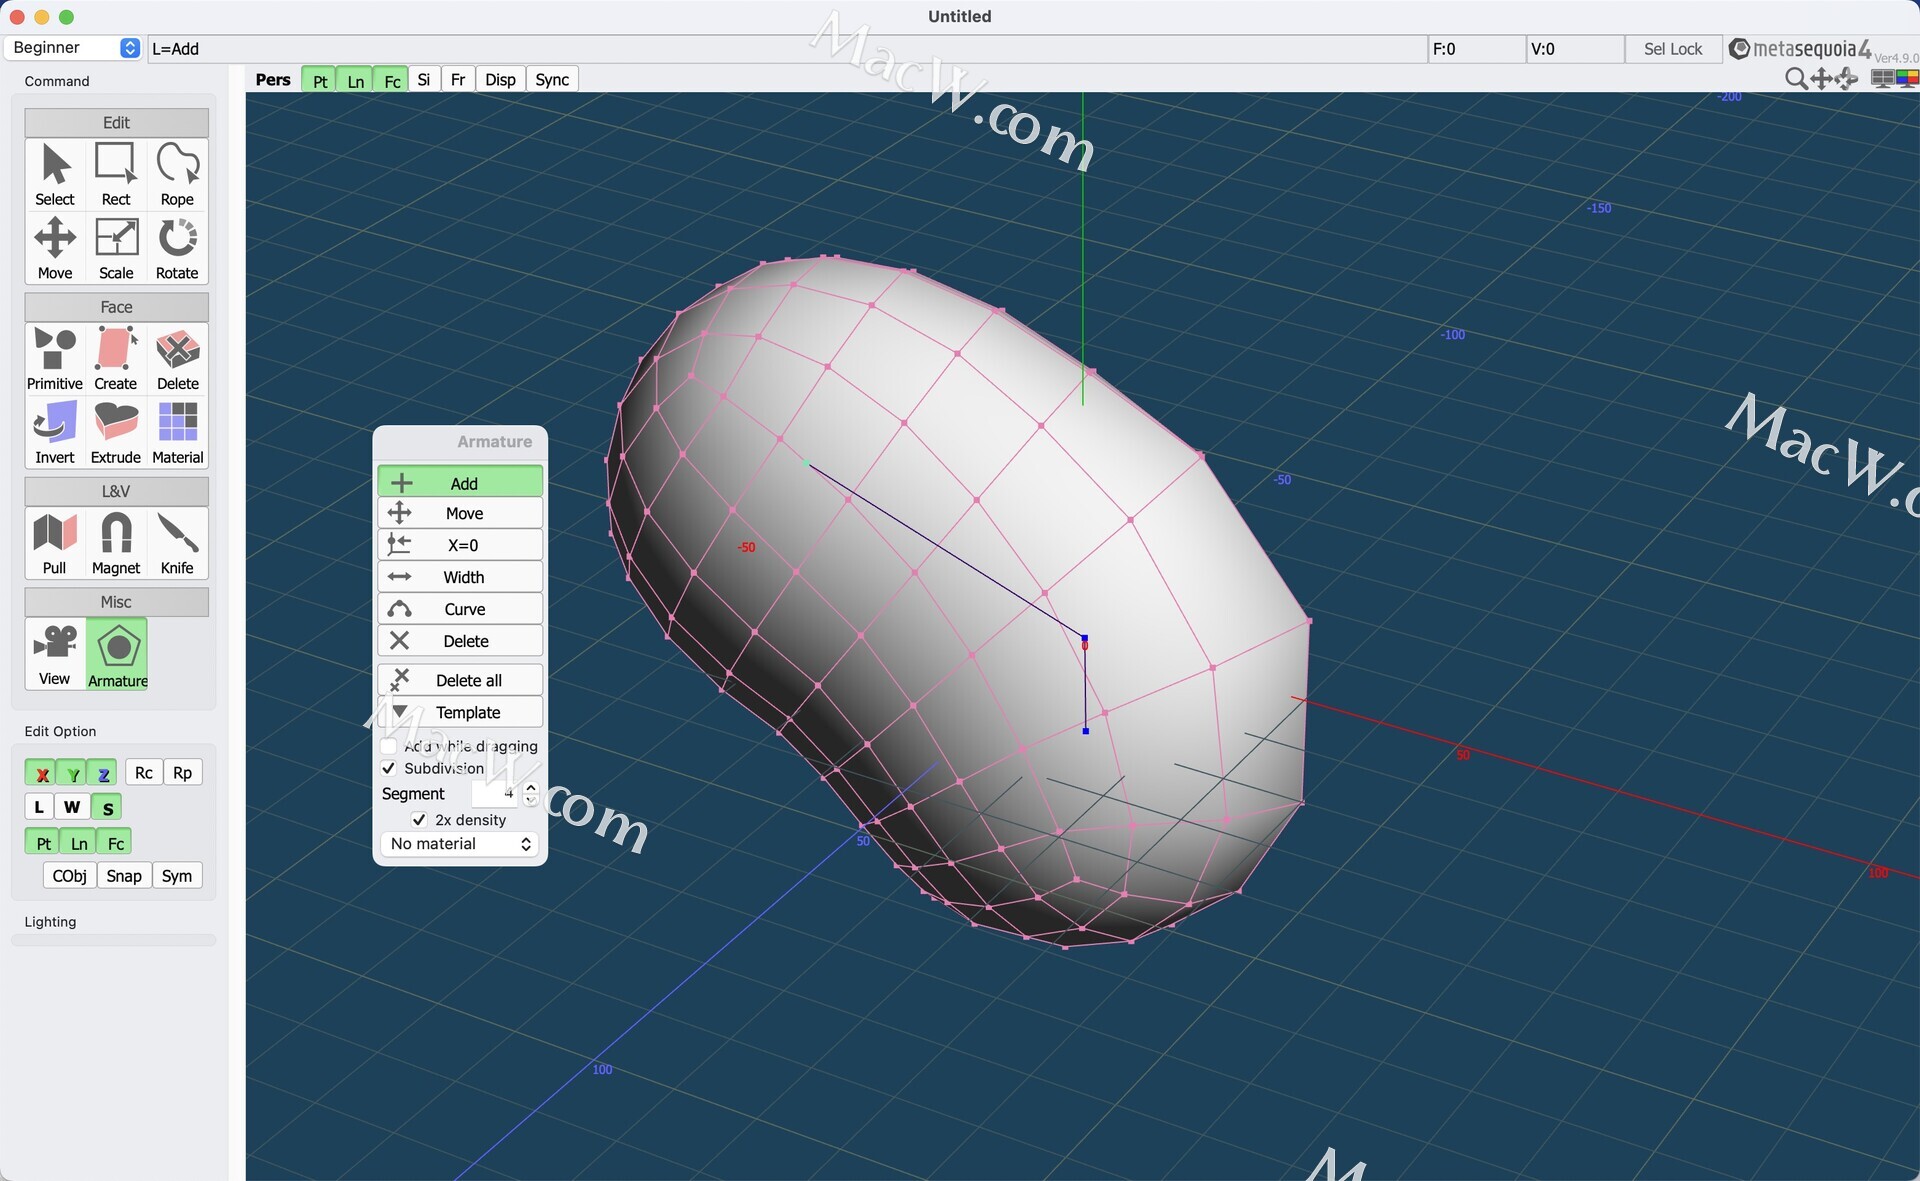This screenshot has height=1181, width=1920.
Task: Expand the Armature Template menu
Action: pyautogui.click(x=460, y=712)
